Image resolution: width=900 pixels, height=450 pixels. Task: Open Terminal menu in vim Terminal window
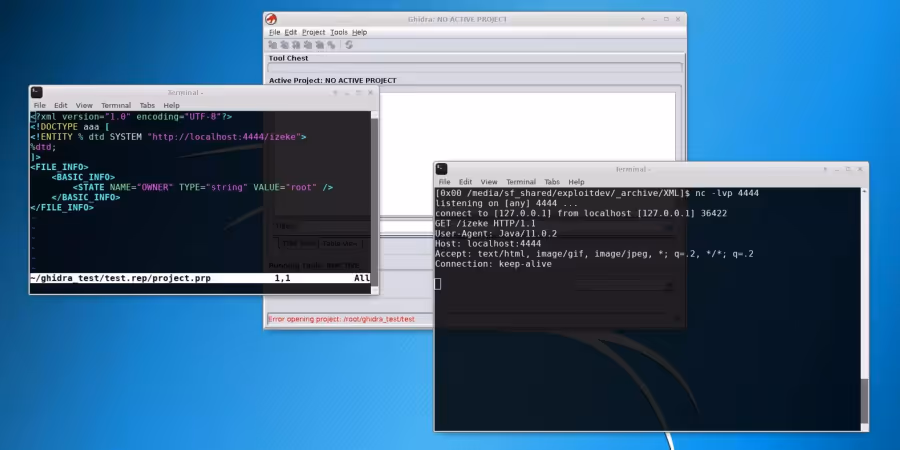(x=116, y=106)
